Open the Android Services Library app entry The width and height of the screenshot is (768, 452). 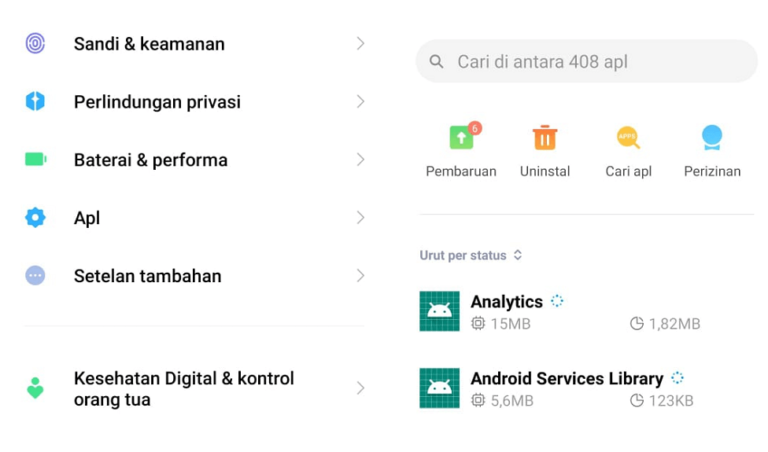coord(586,388)
